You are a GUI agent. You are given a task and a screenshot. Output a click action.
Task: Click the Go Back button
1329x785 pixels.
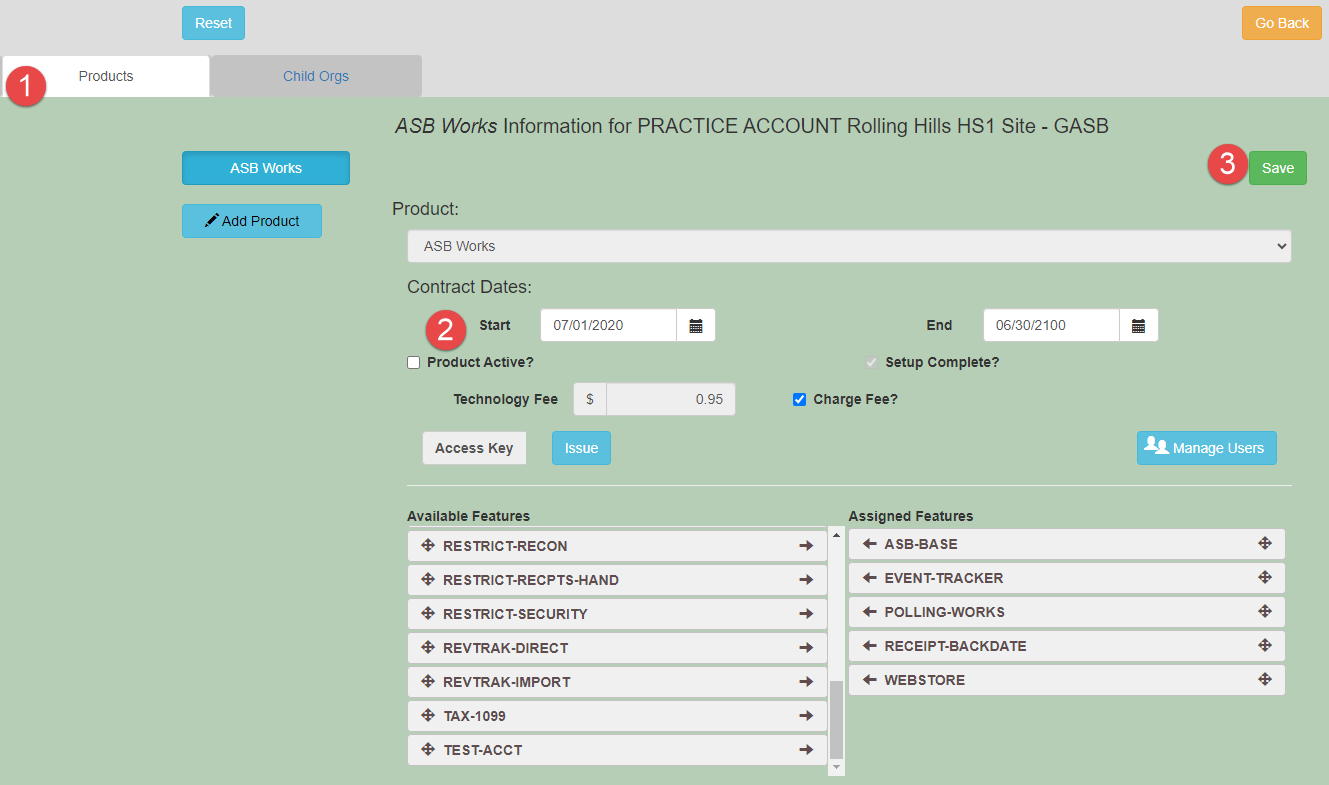[x=1282, y=23]
